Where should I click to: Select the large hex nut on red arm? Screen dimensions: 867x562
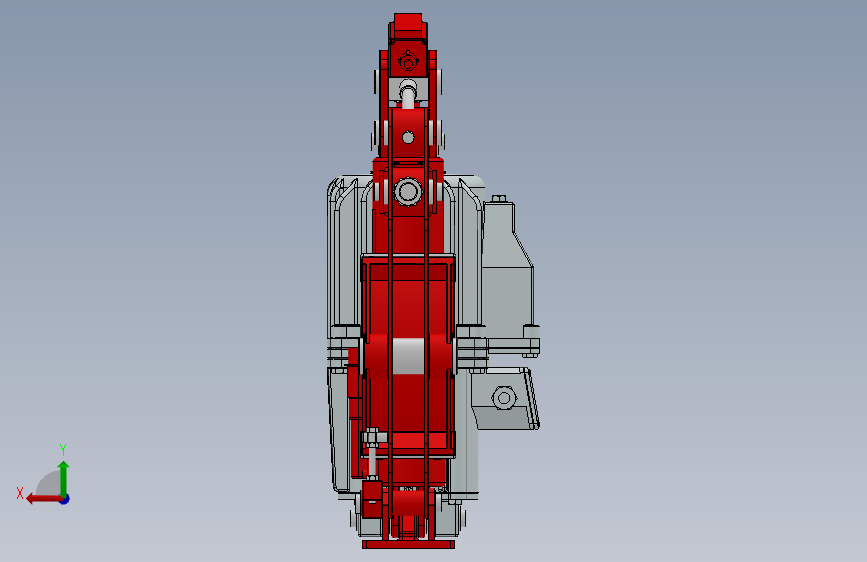click(408, 192)
